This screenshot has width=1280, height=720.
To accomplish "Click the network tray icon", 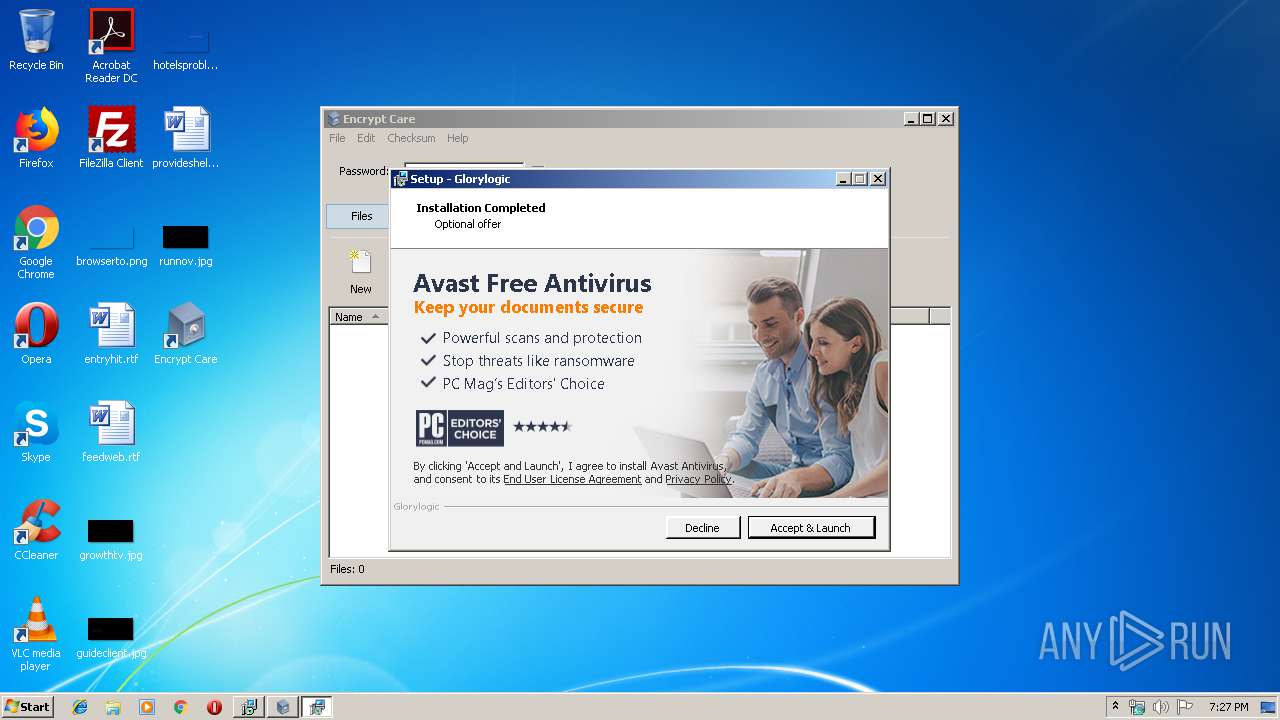I will (1137, 707).
